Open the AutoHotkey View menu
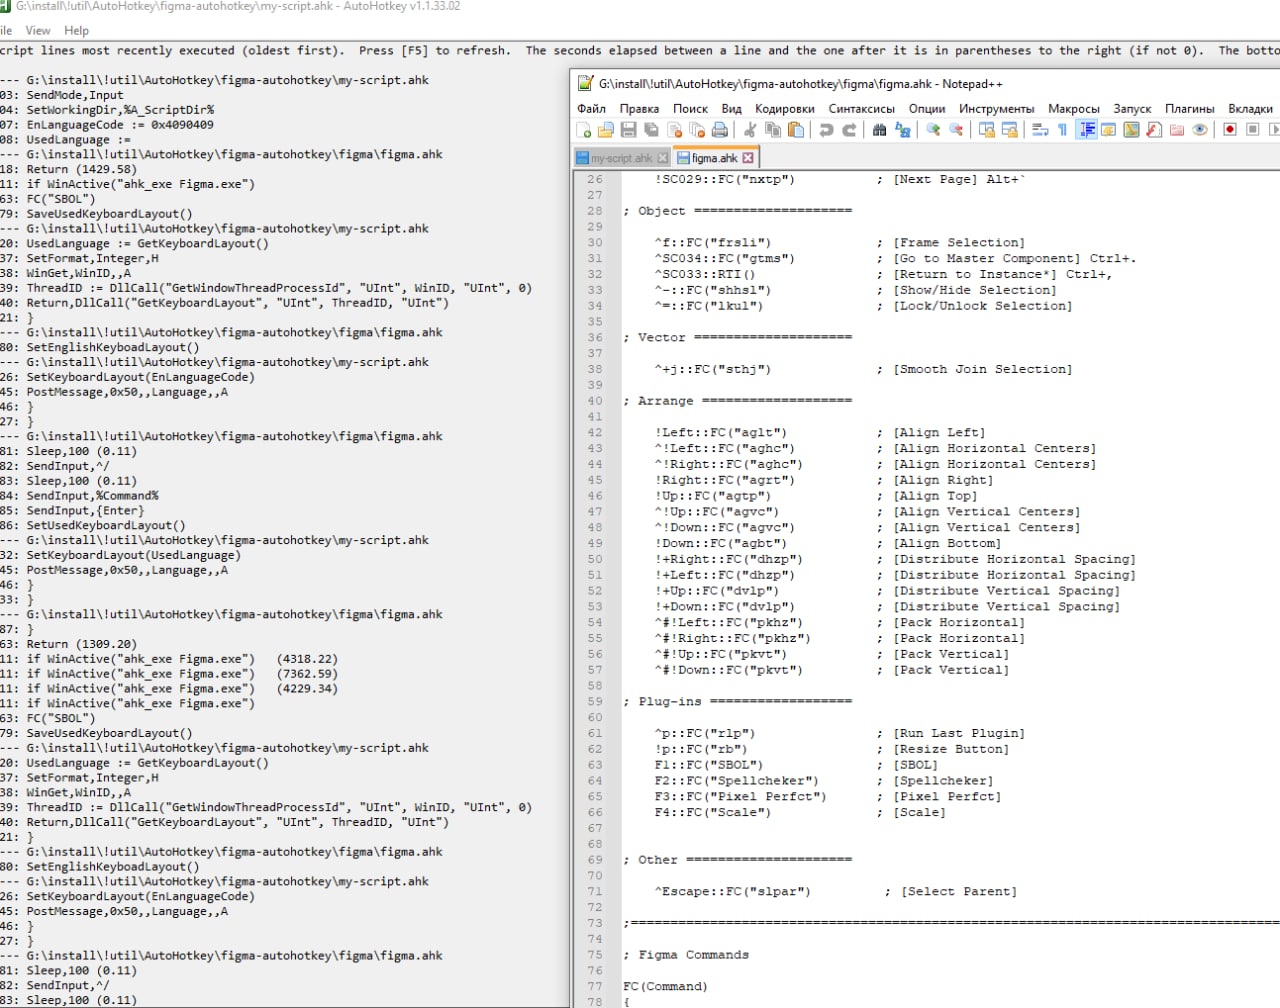Screen dimensions: 1280x1008 point(38,30)
